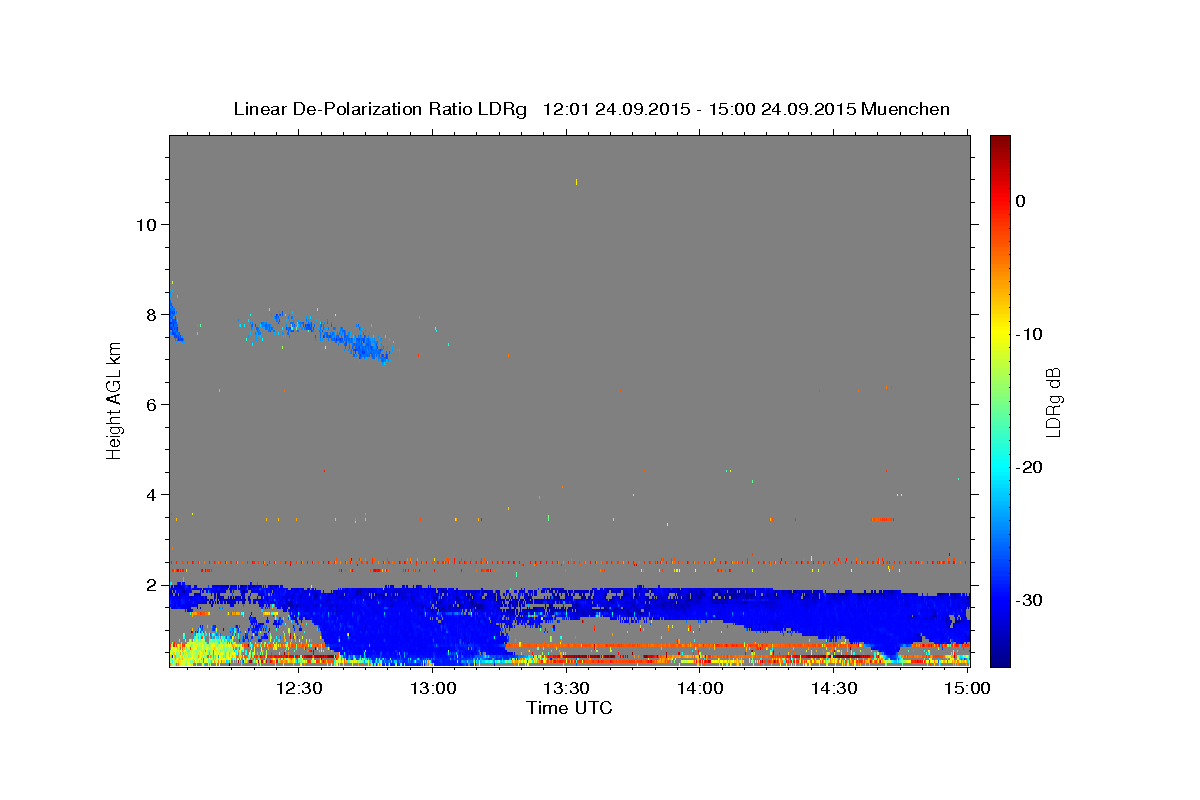The height and width of the screenshot is (800, 1200).
Task: Click the 14:00 time tick label
Action: [x=700, y=688]
